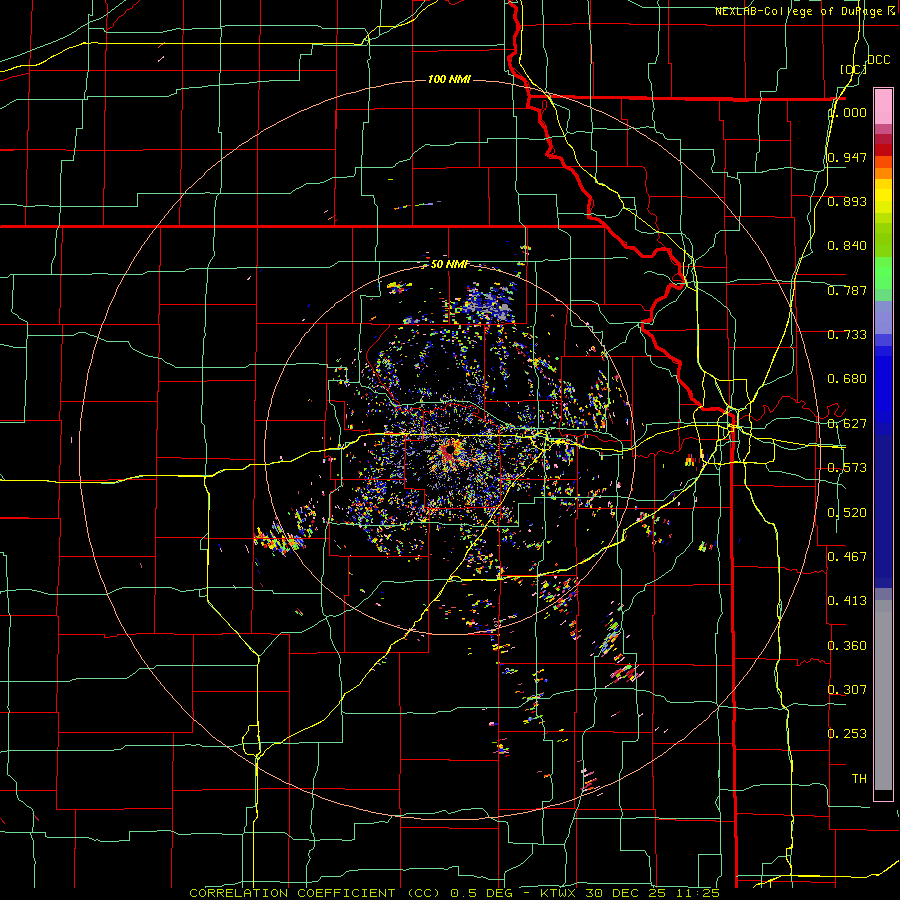Click the 0.893 value on color scale
900x900 pixels.
pos(847,201)
